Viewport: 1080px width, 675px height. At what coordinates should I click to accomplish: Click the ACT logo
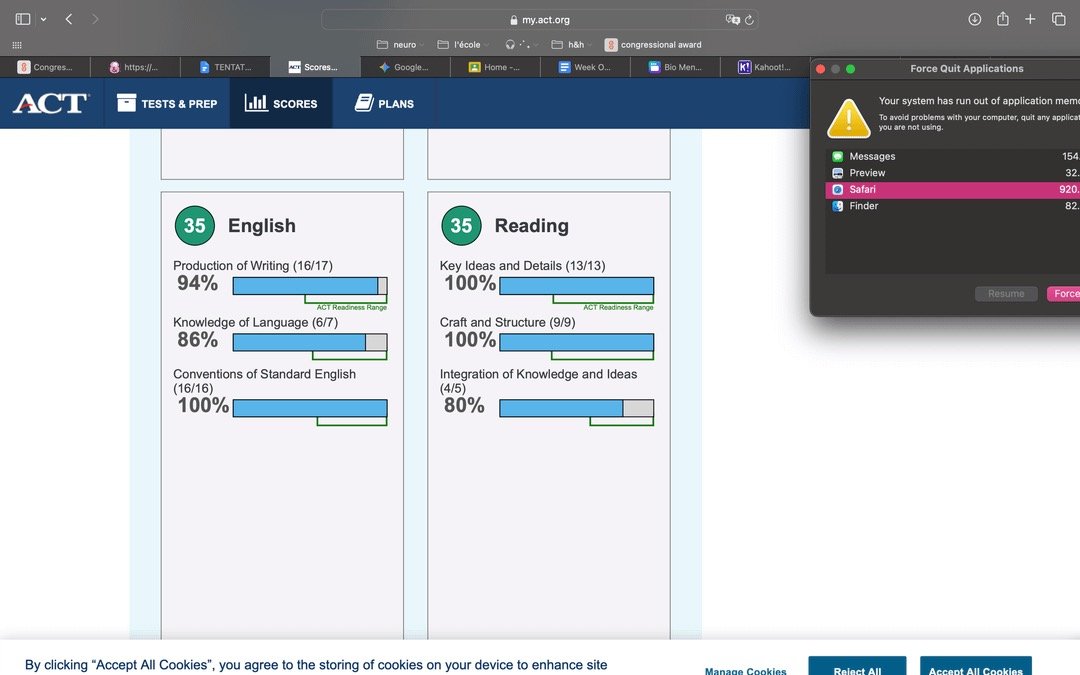pos(51,103)
